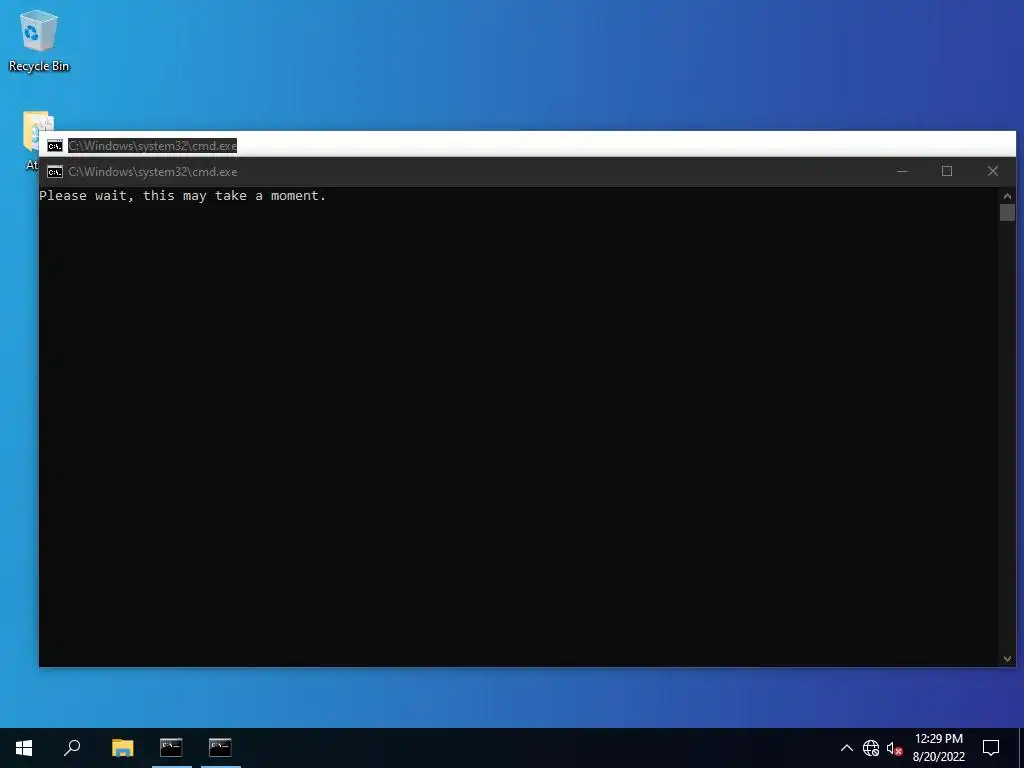
Task: Switch to second cmd taskbar icon
Action: pyautogui.click(x=221, y=748)
